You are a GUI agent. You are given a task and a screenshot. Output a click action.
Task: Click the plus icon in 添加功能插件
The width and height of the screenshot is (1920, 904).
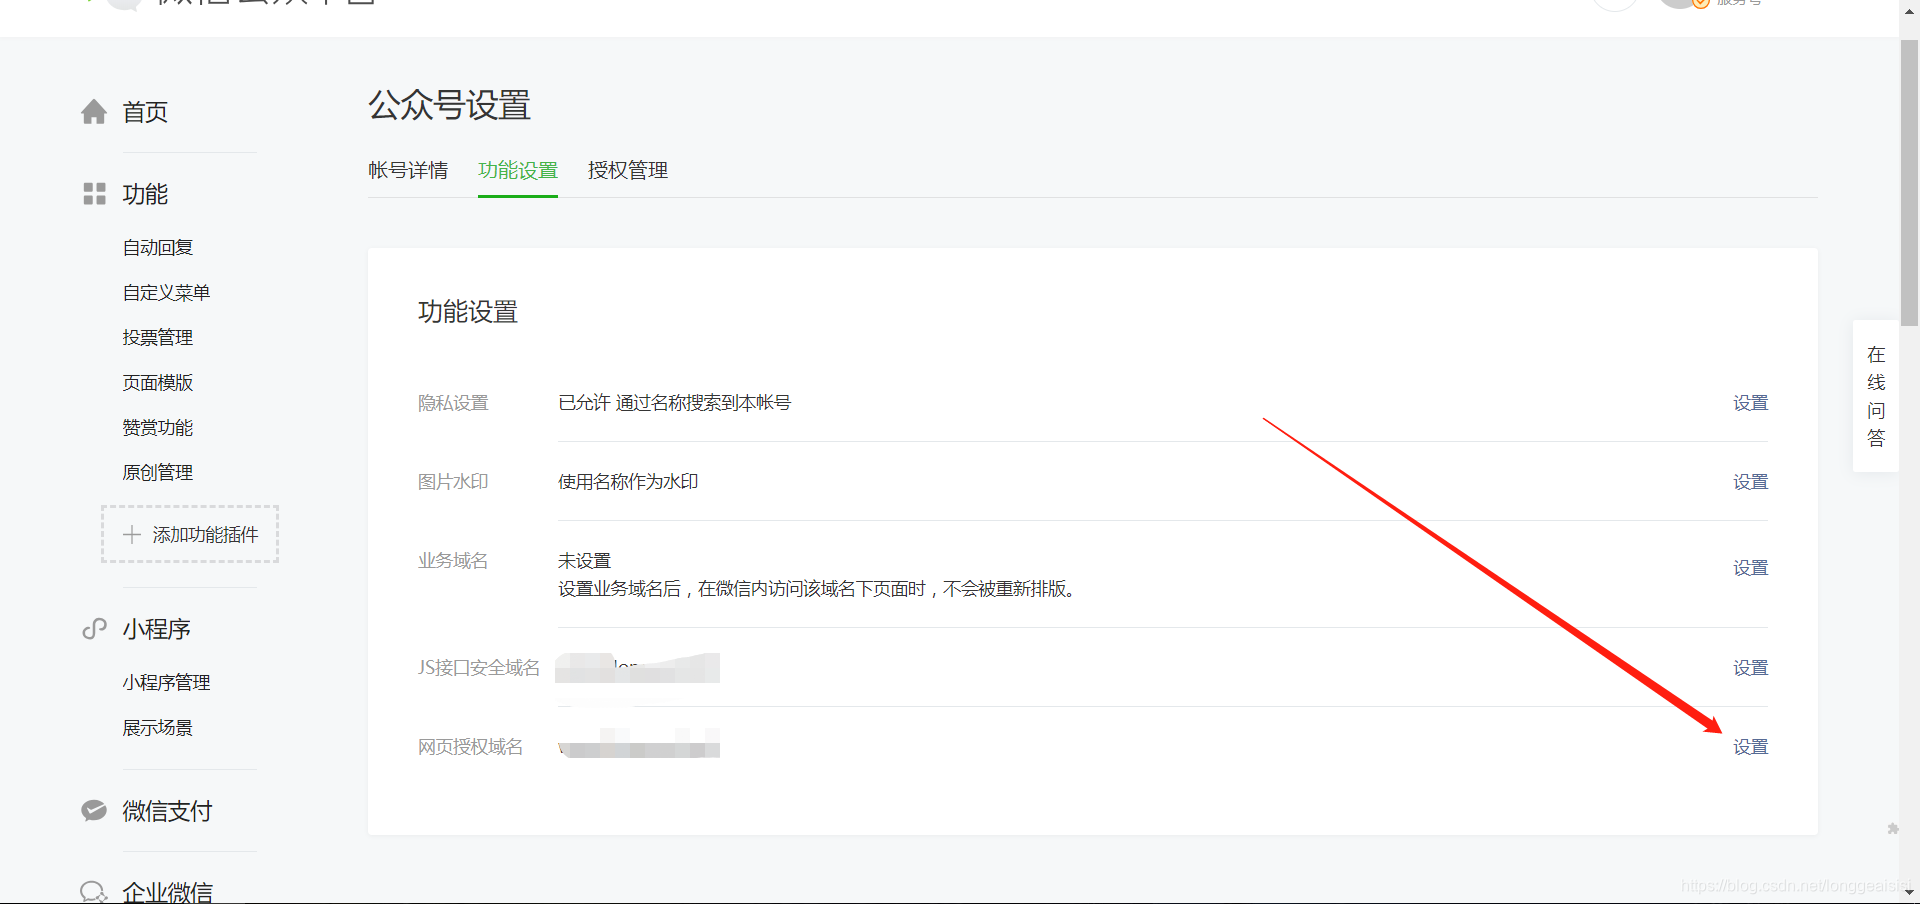132,535
